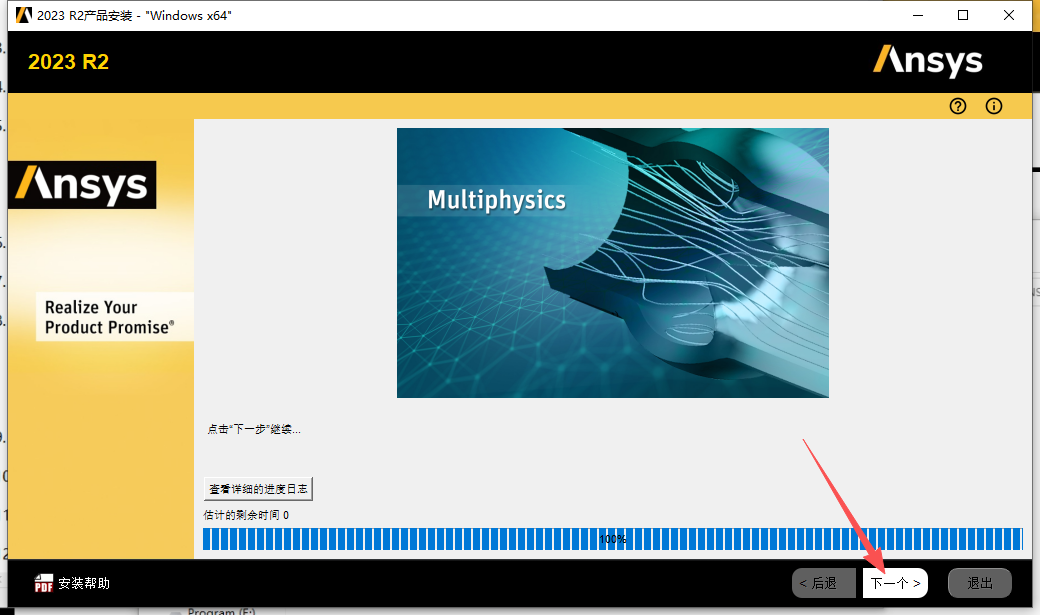This screenshot has width=1040, height=615.
Task: Click the 退出 exit button
Action: [x=979, y=582]
